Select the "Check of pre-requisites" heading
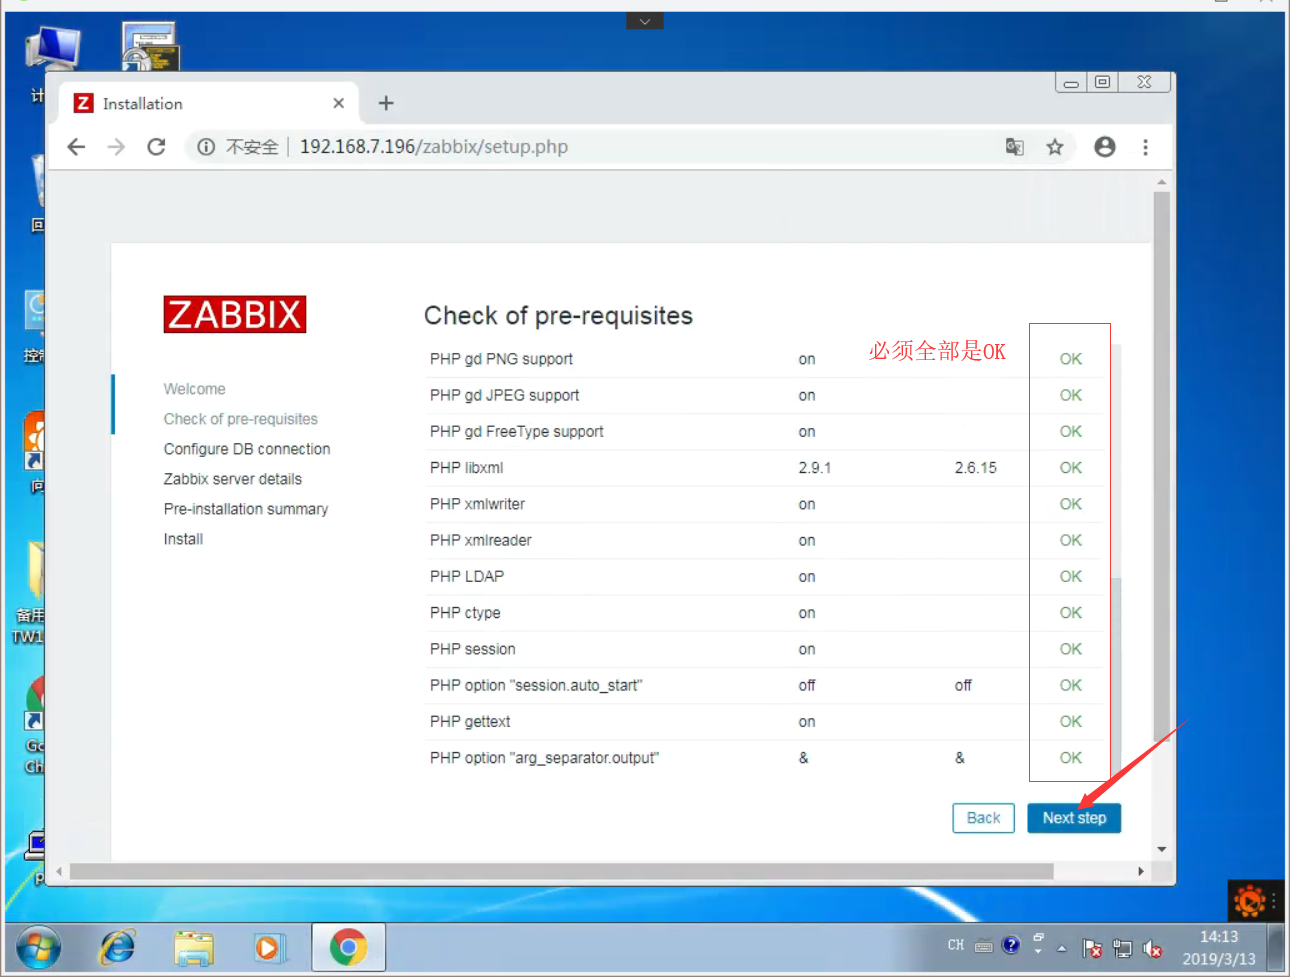The height and width of the screenshot is (977, 1290). (x=558, y=316)
